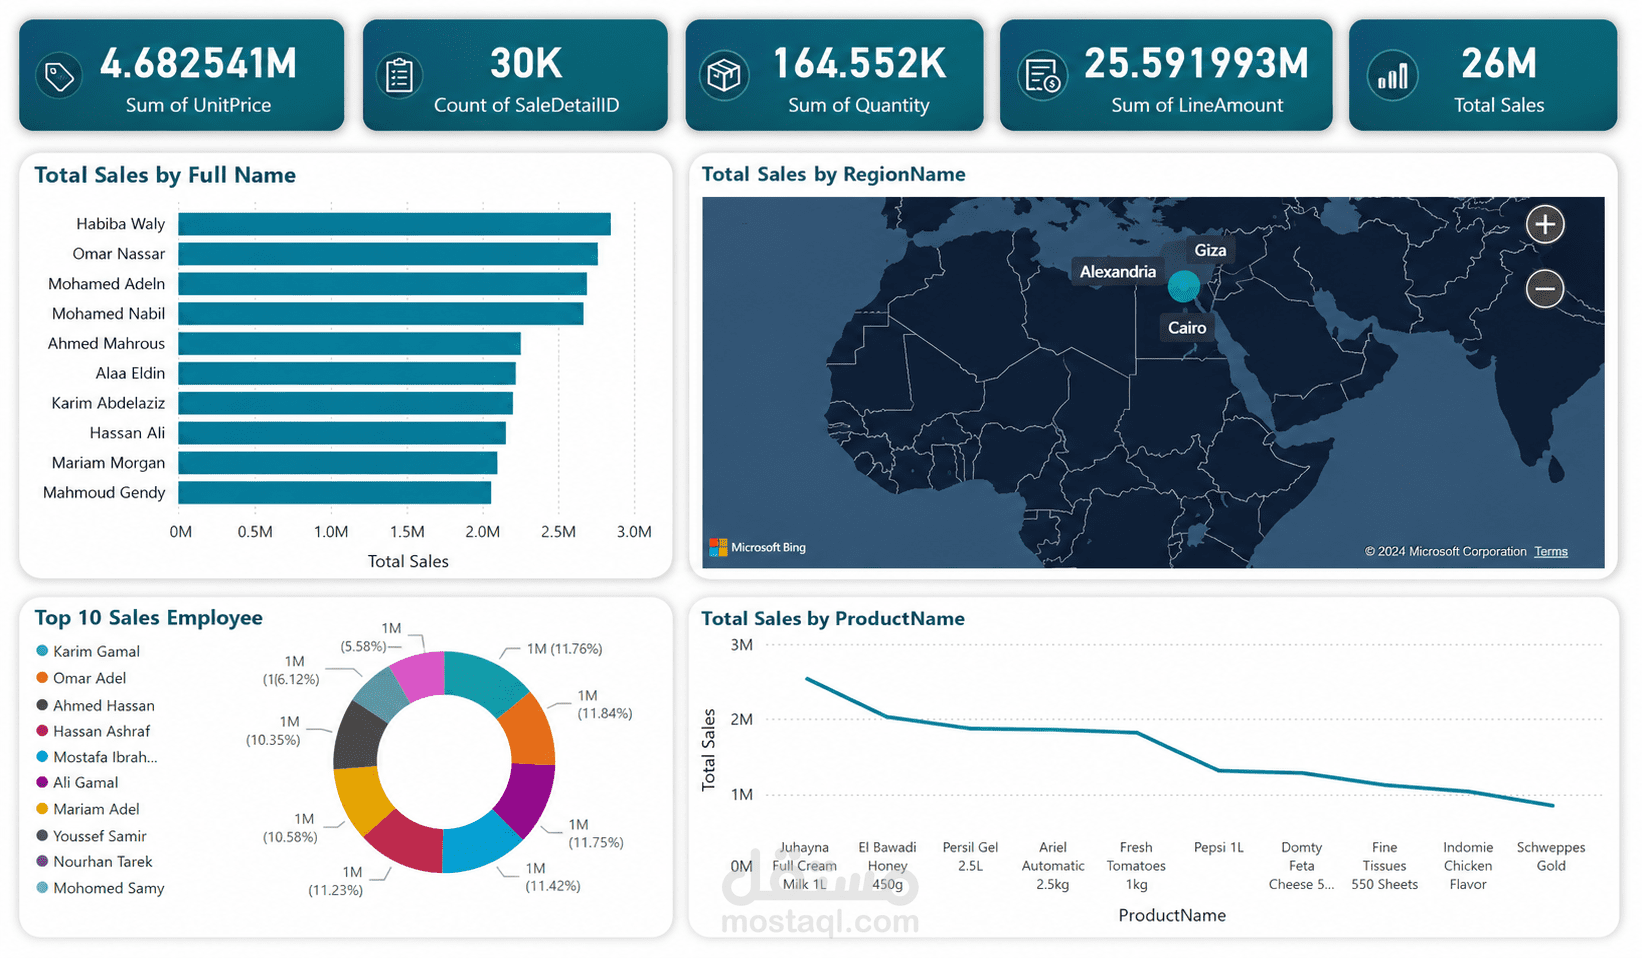Click the Indomie Chicken Flavor axis label

pyautogui.click(x=1468, y=866)
